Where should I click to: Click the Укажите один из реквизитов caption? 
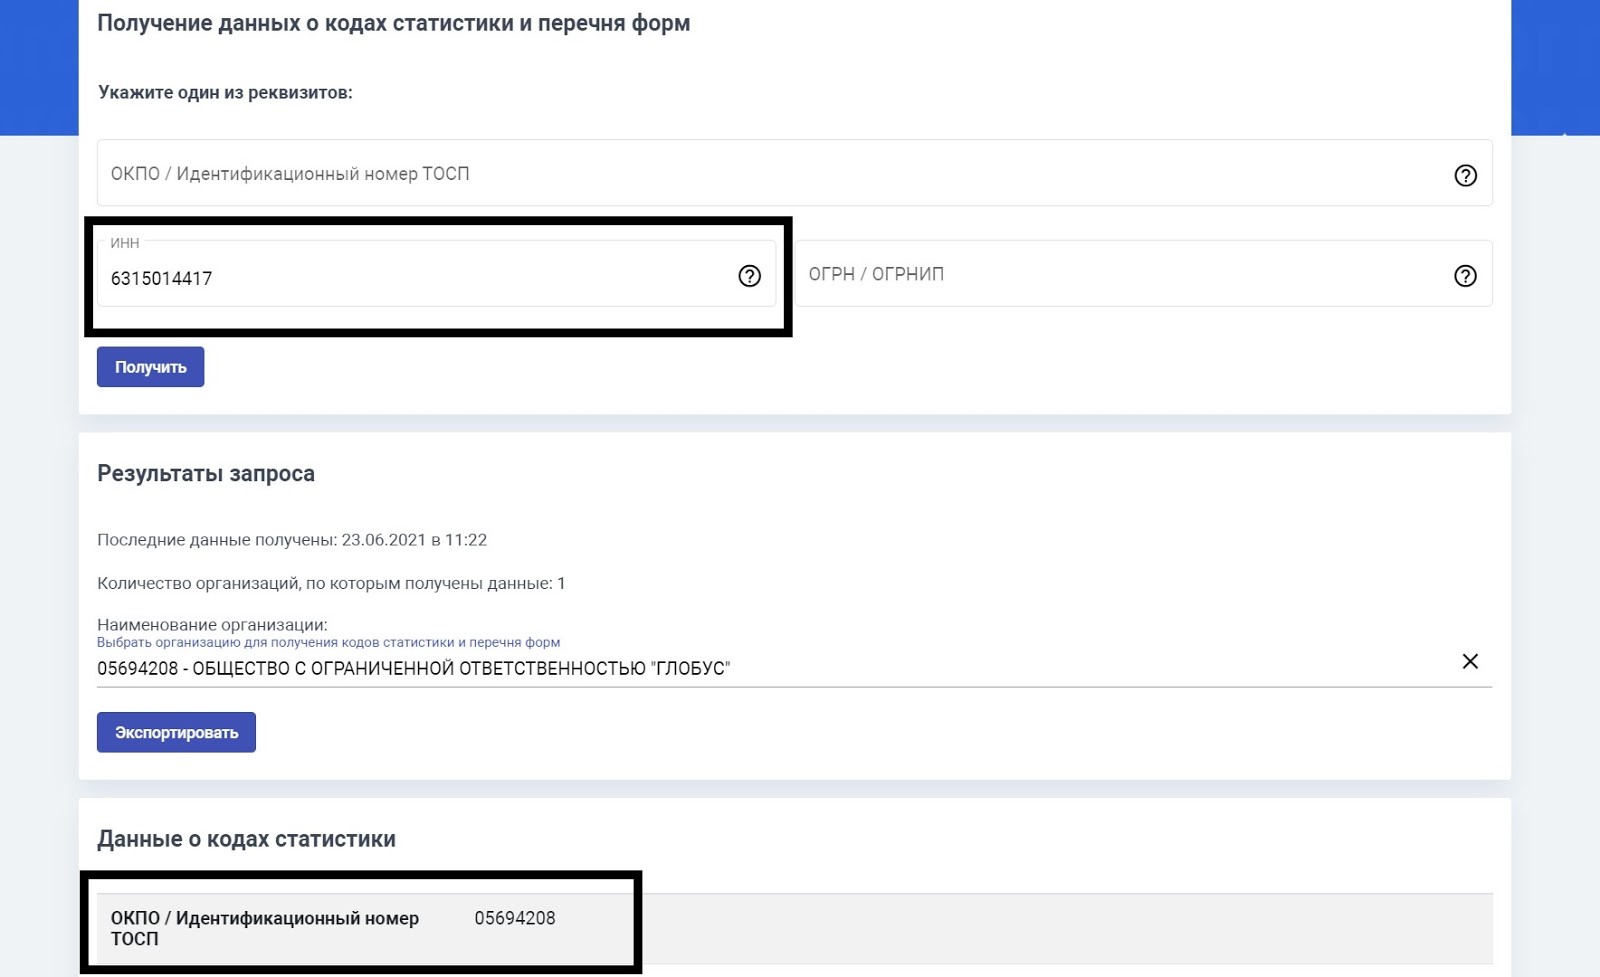point(225,93)
